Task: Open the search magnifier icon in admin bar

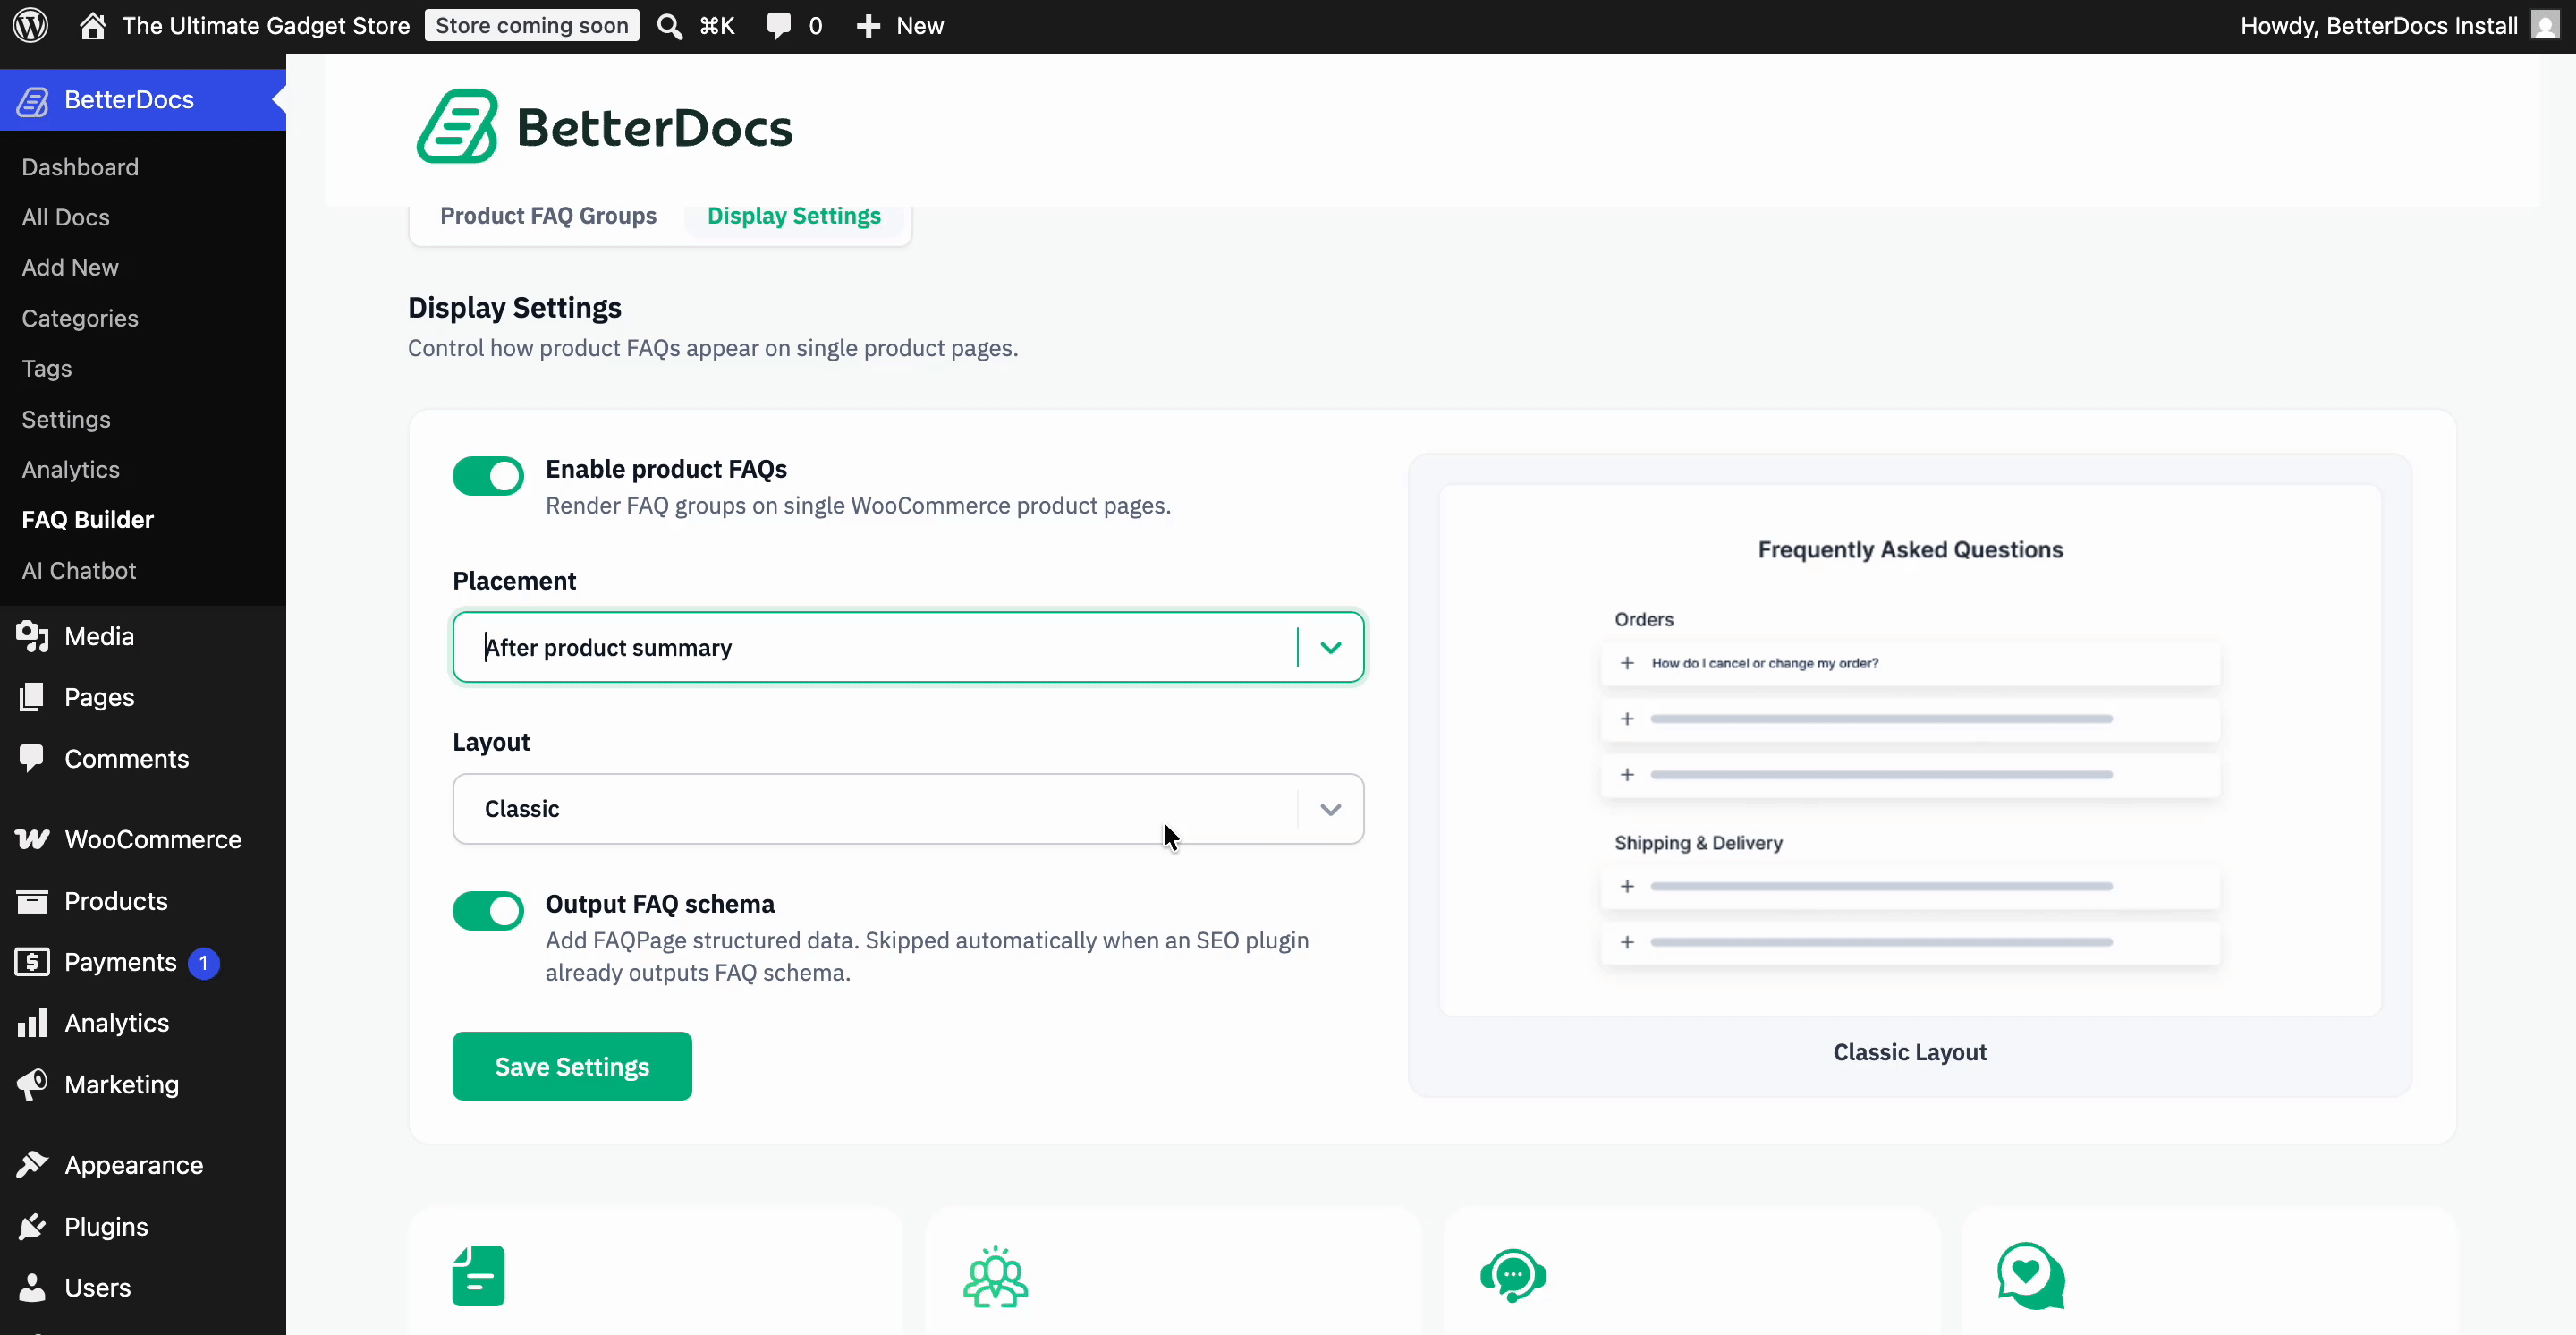Action: [x=669, y=26]
